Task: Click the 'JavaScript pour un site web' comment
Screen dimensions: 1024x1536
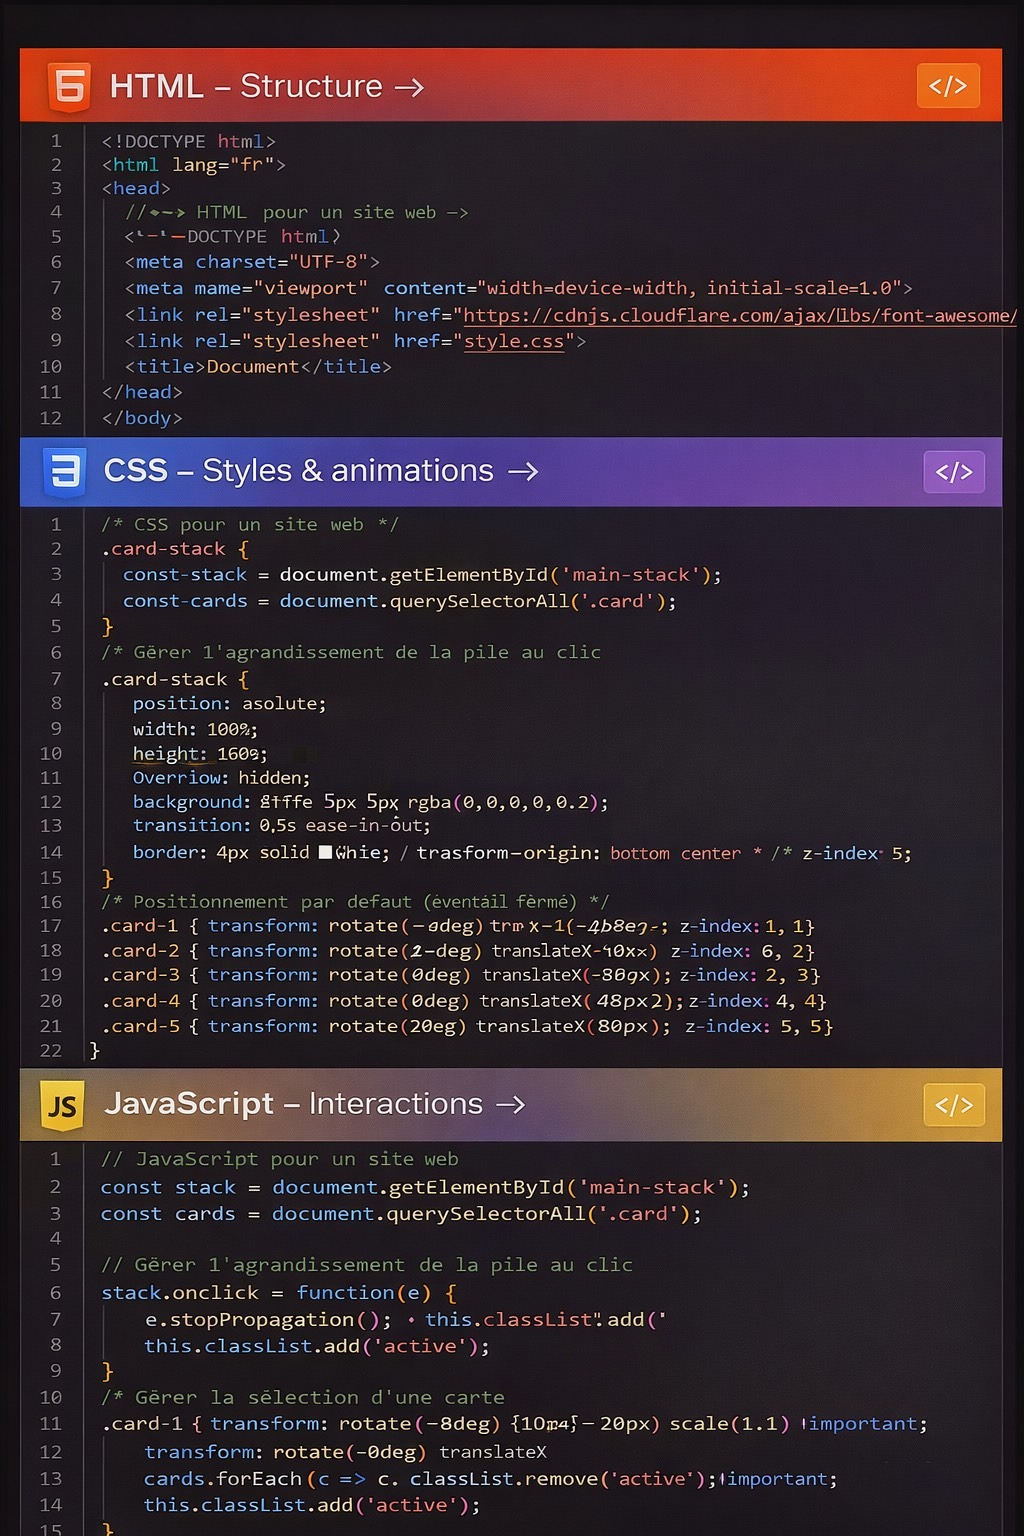Action: tap(280, 1159)
